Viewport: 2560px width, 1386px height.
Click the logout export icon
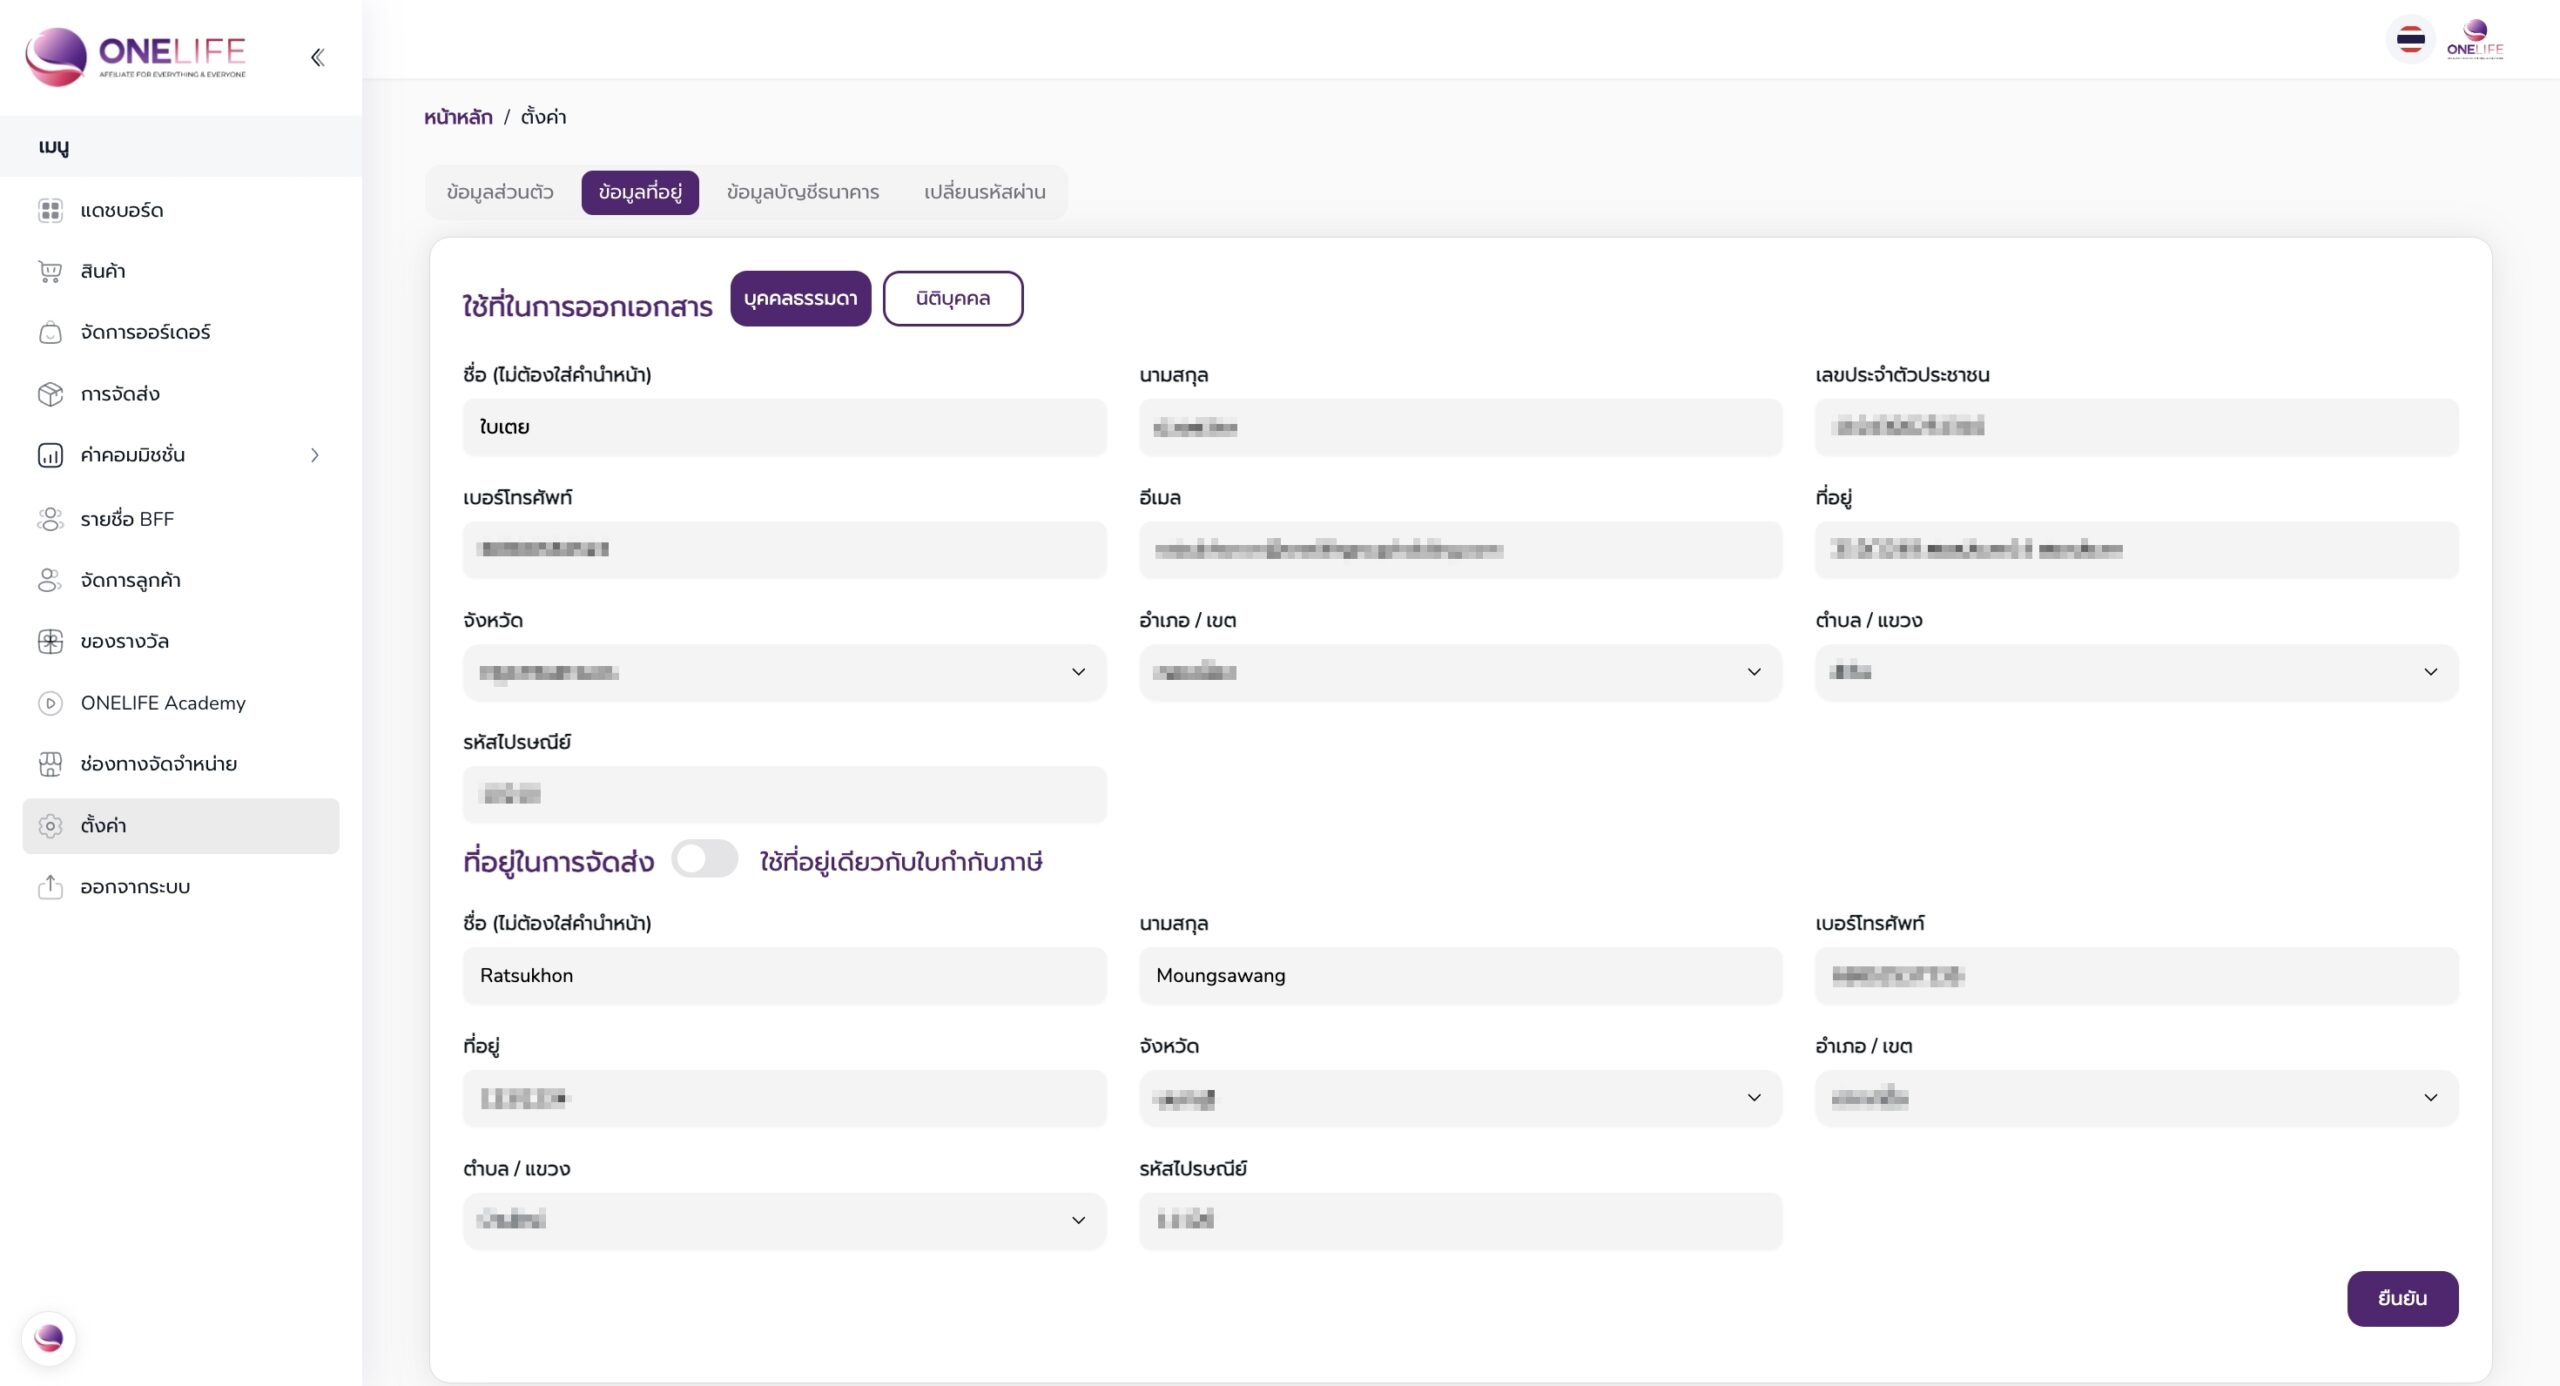click(x=50, y=886)
